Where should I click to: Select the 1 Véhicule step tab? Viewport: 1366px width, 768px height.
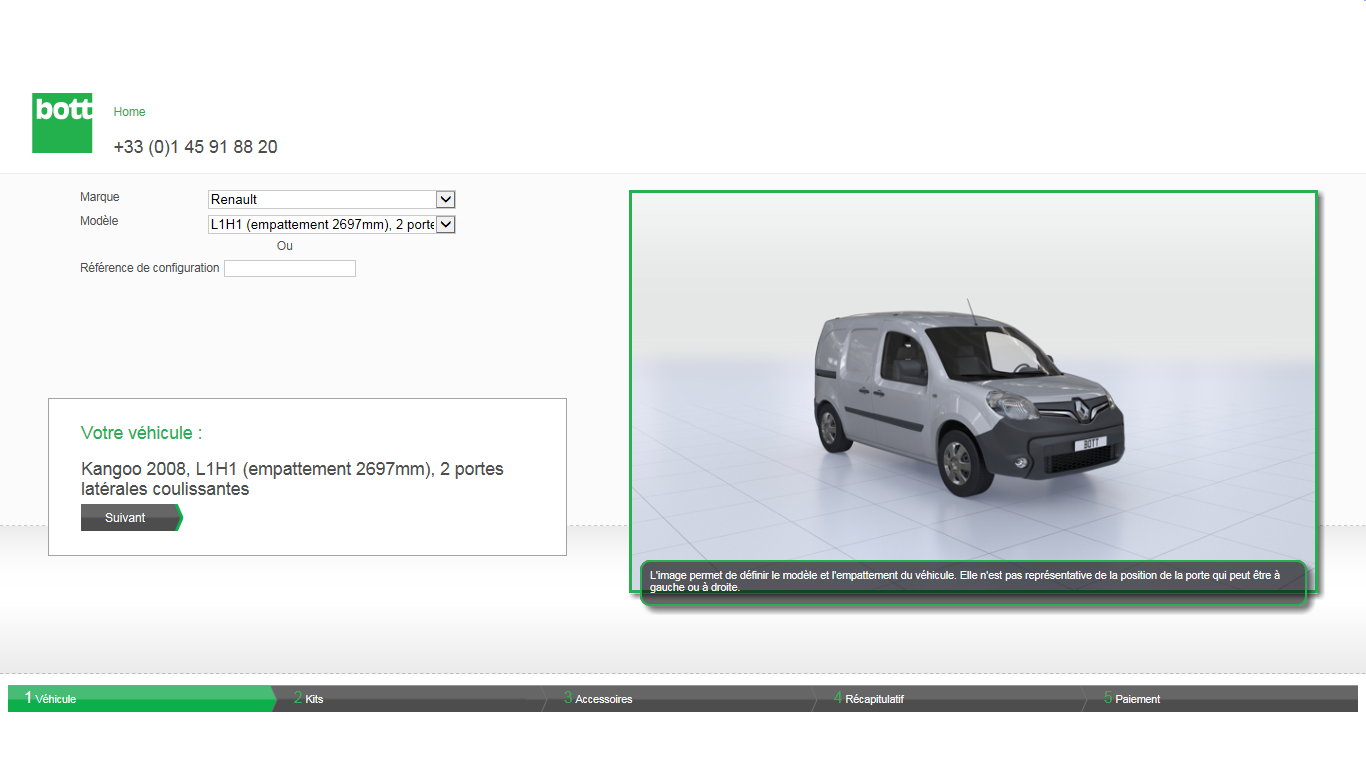pyautogui.click(x=141, y=698)
